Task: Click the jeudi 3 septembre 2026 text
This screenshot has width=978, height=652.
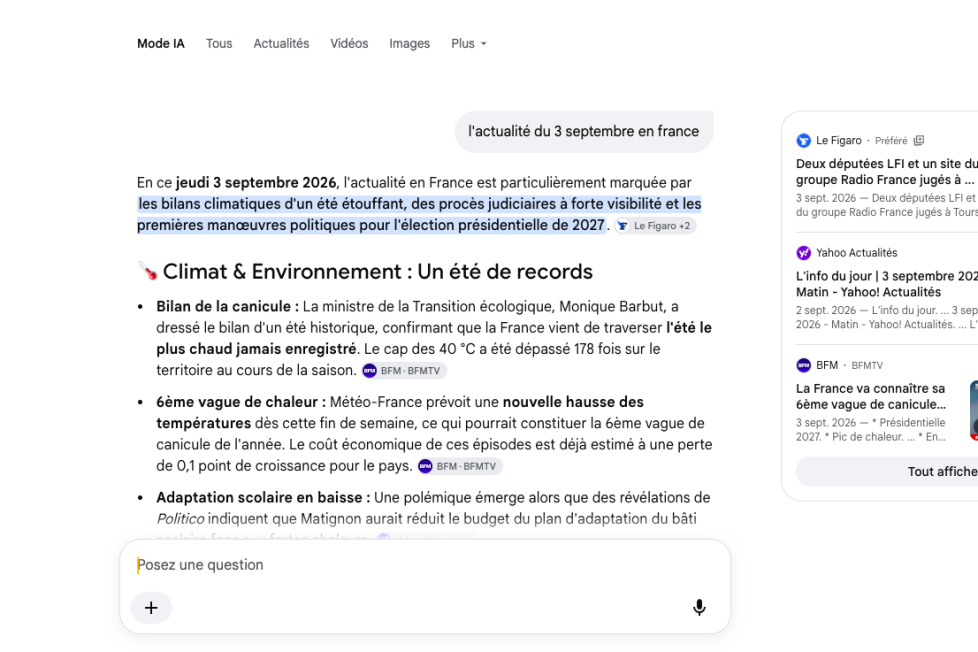Action: [x=256, y=183]
